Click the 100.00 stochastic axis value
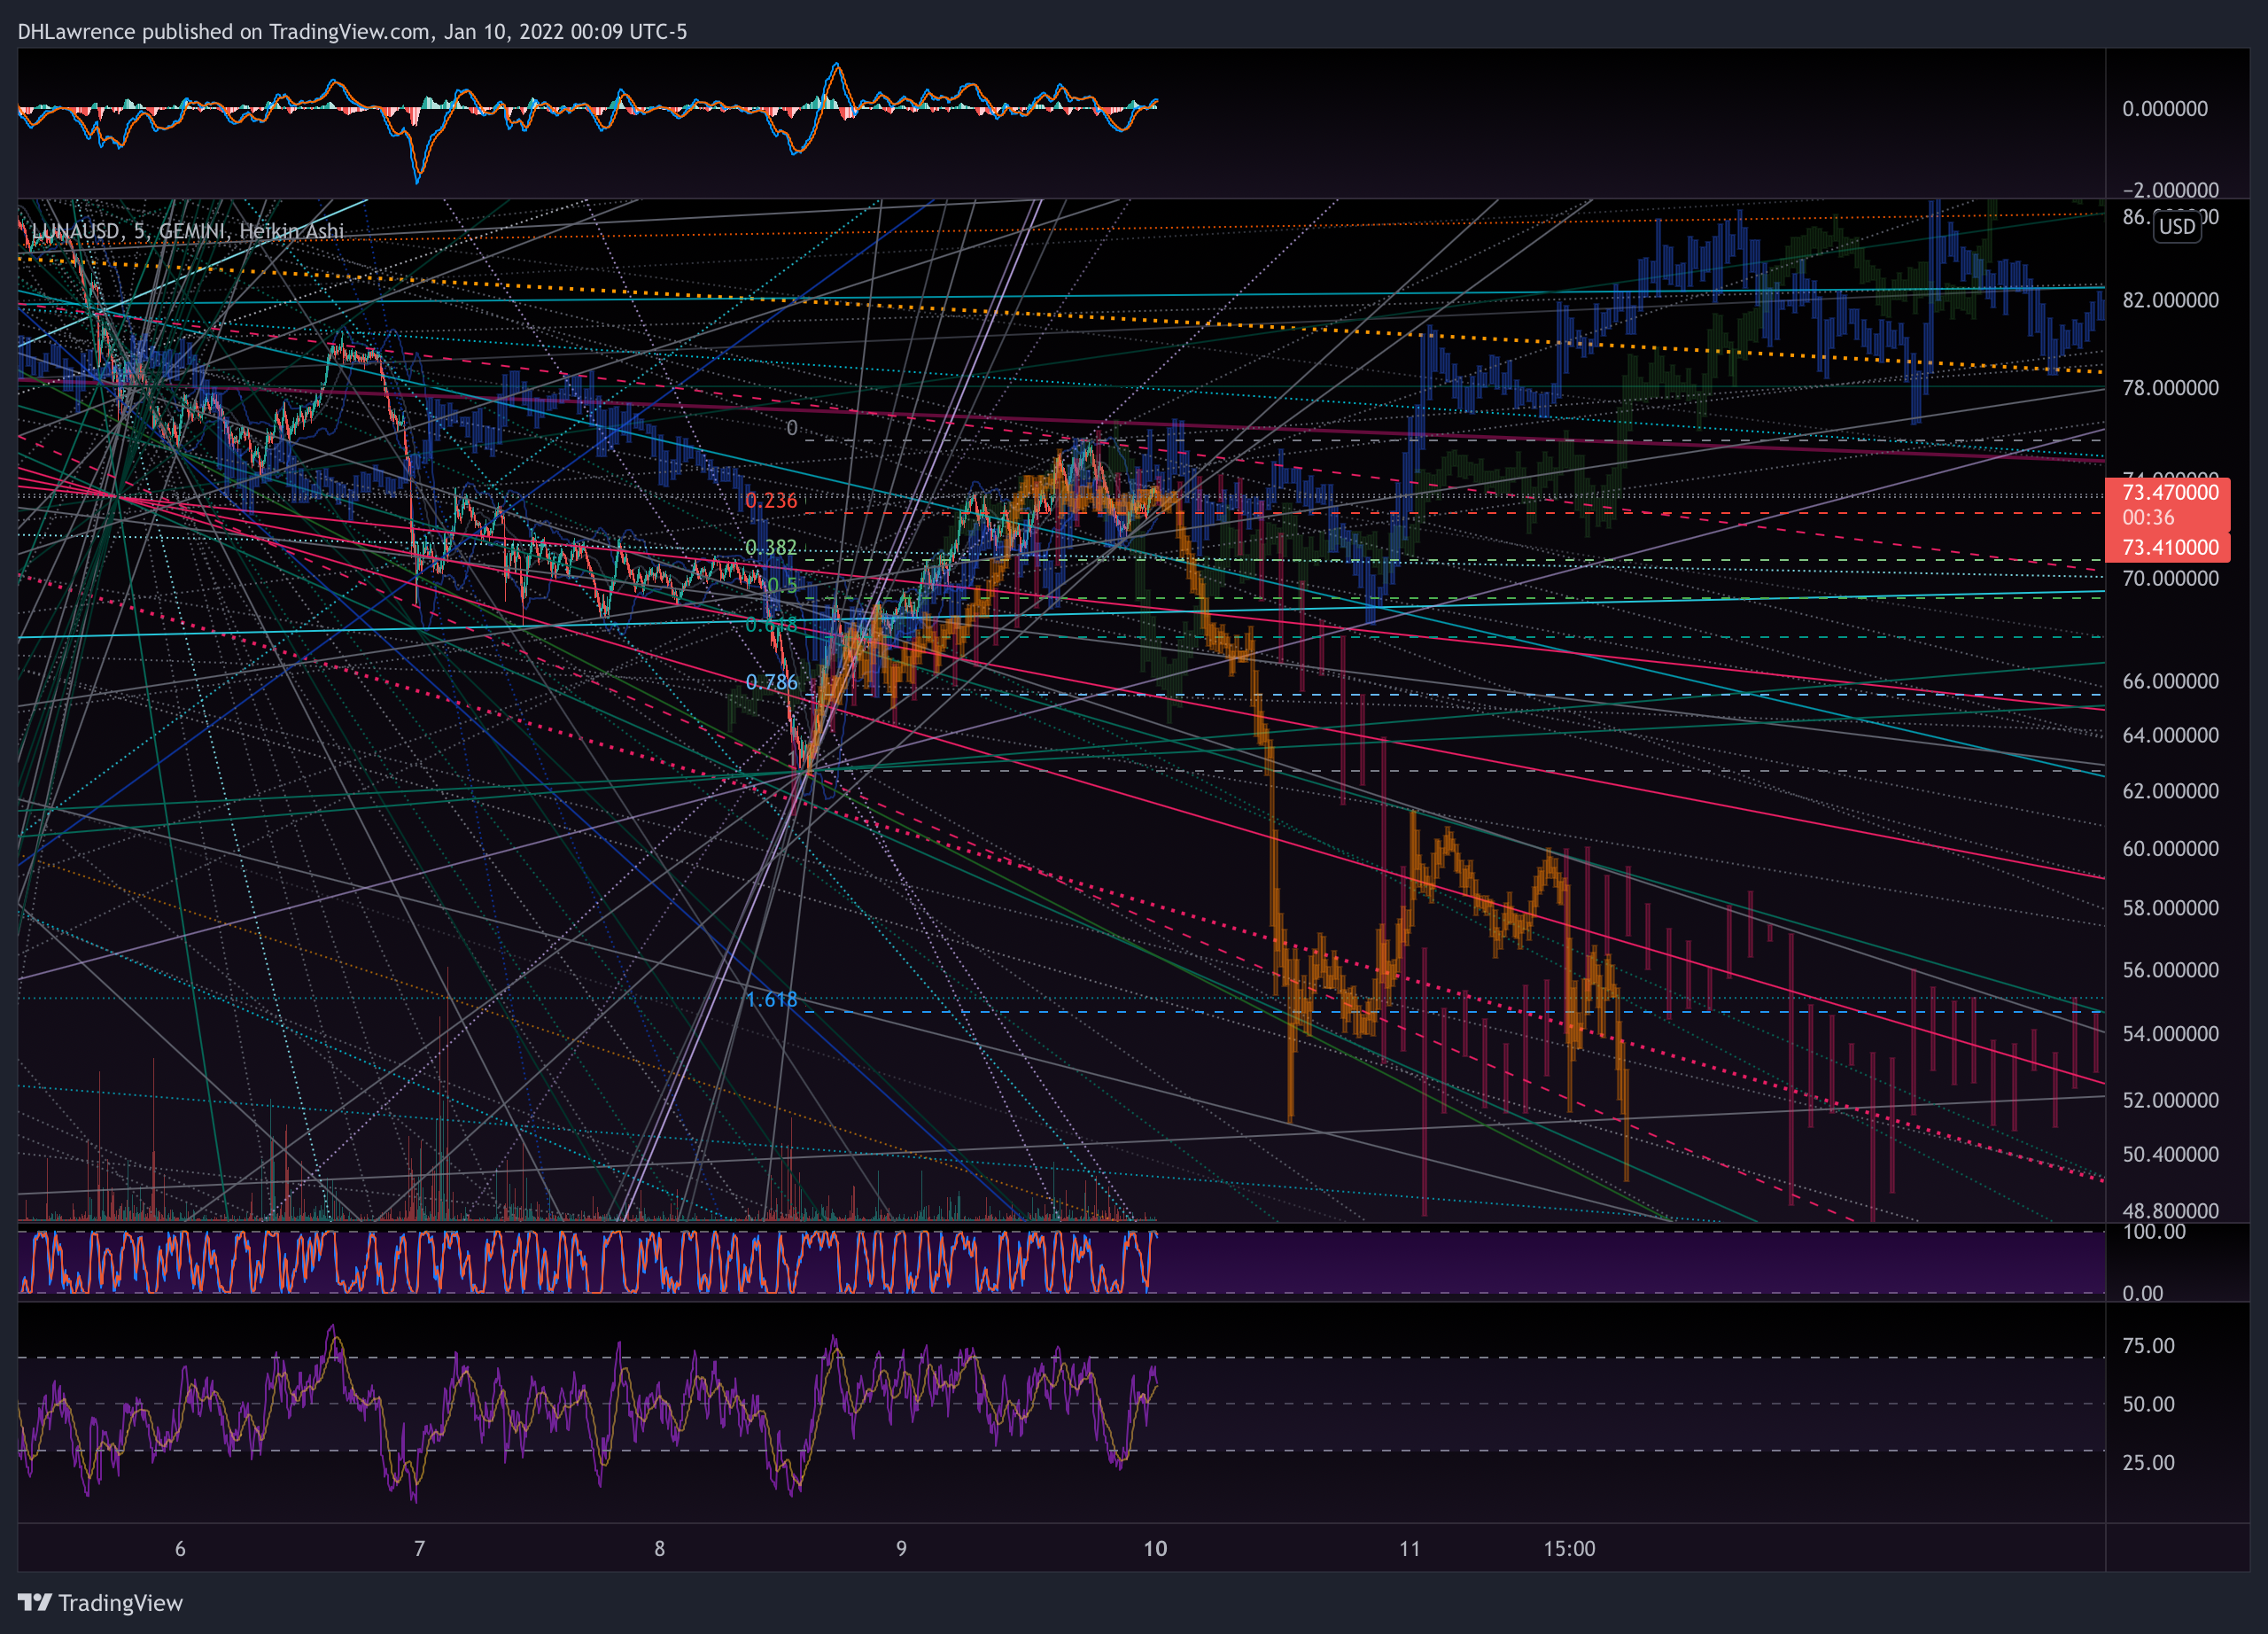Image resolution: width=2268 pixels, height=1634 pixels. [x=2154, y=1232]
